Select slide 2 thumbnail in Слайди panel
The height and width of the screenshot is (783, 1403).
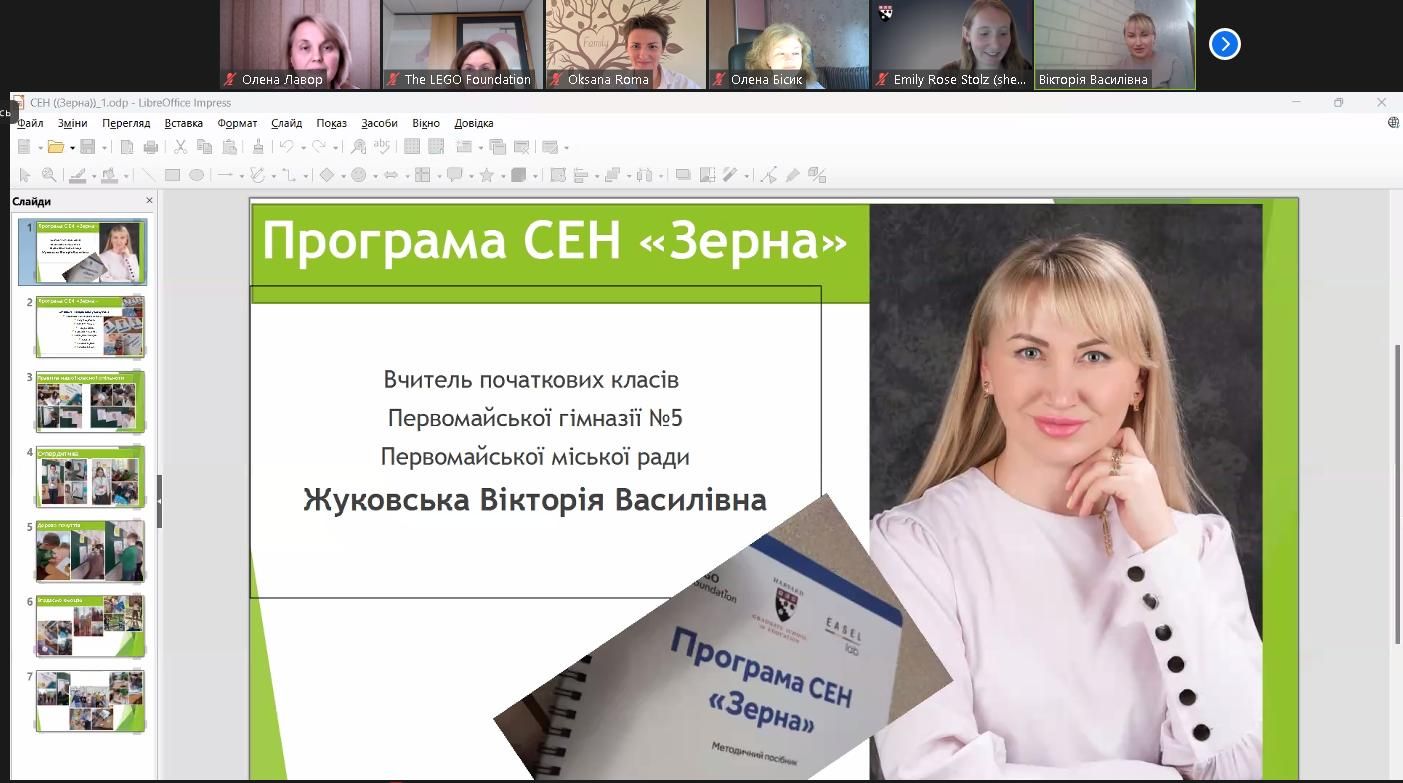90,326
